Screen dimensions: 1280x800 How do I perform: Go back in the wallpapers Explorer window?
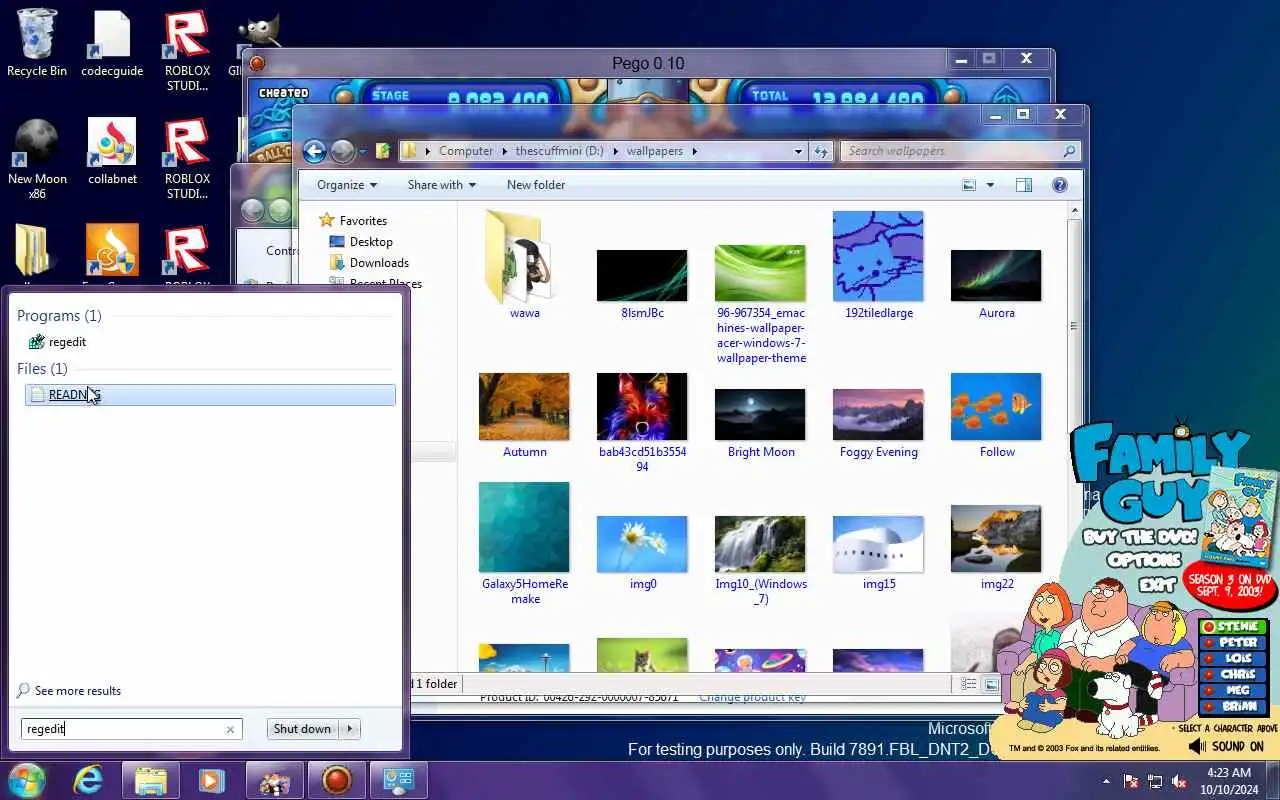(314, 151)
